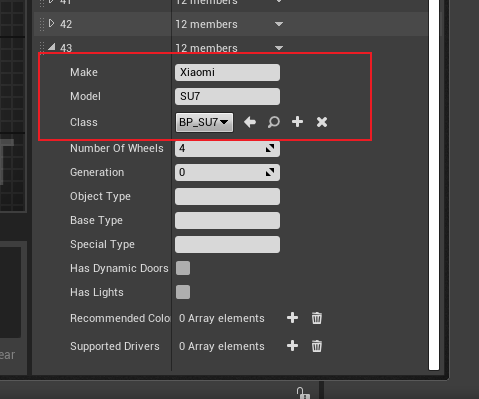Click the Number Of Wheels value field
This screenshot has width=479, height=399.
tap(227, 148)
